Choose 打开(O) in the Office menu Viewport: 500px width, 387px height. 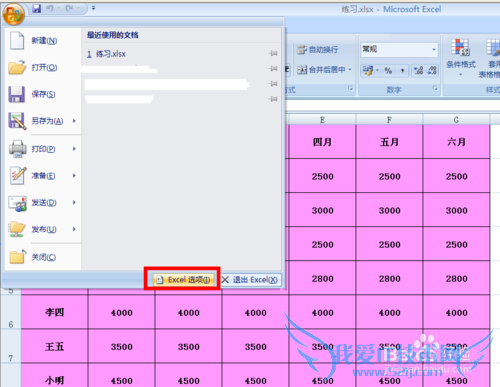[x=43, y=68]
